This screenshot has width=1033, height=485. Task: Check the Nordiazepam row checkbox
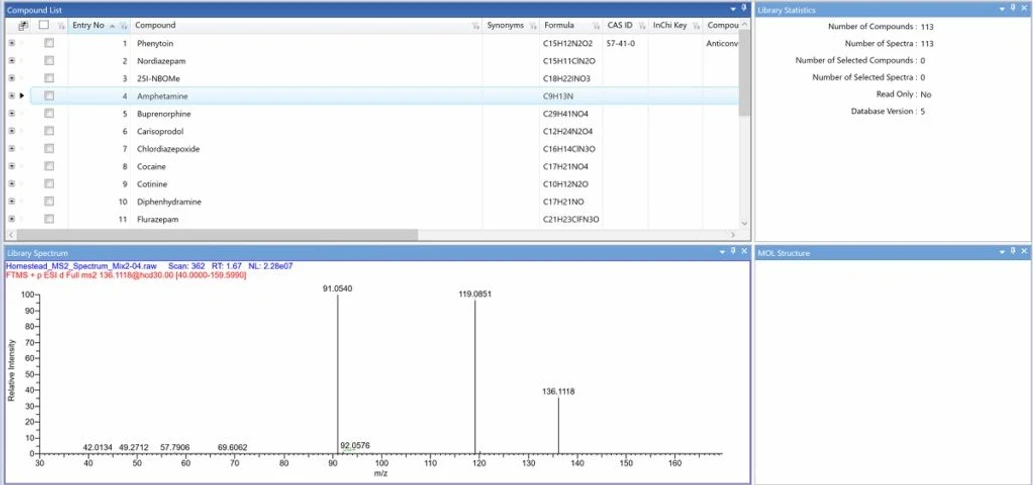tap(49, 61)
